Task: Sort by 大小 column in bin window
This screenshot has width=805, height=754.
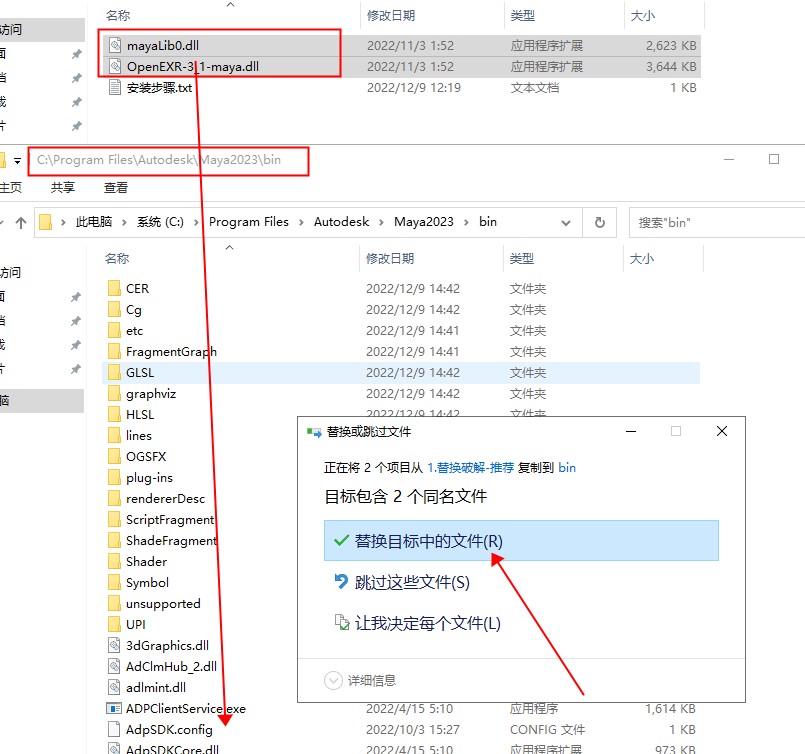Action: click(642, 259)
